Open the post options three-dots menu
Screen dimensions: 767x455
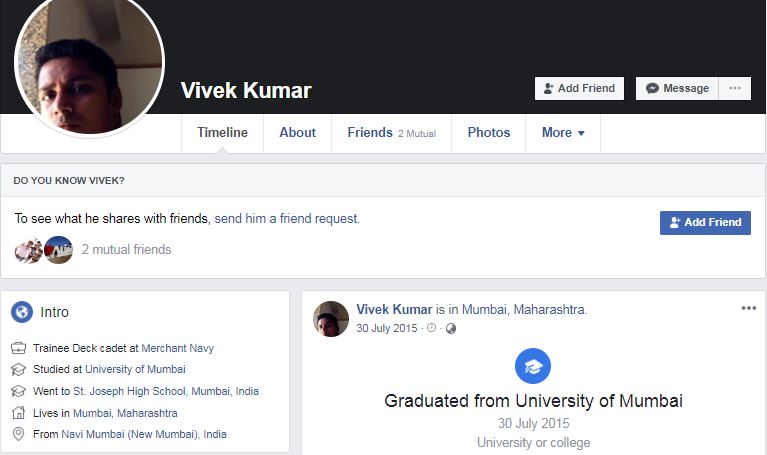click(748, 308)
